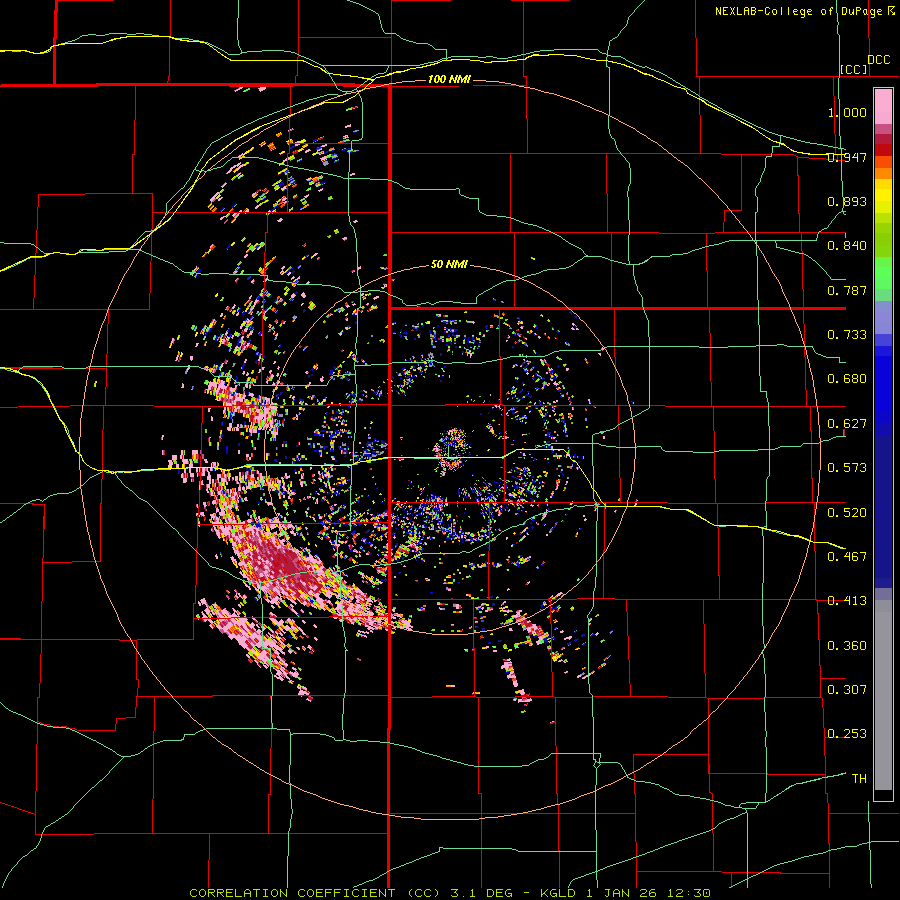Select the 0.467 scale value

coord(847,556)
